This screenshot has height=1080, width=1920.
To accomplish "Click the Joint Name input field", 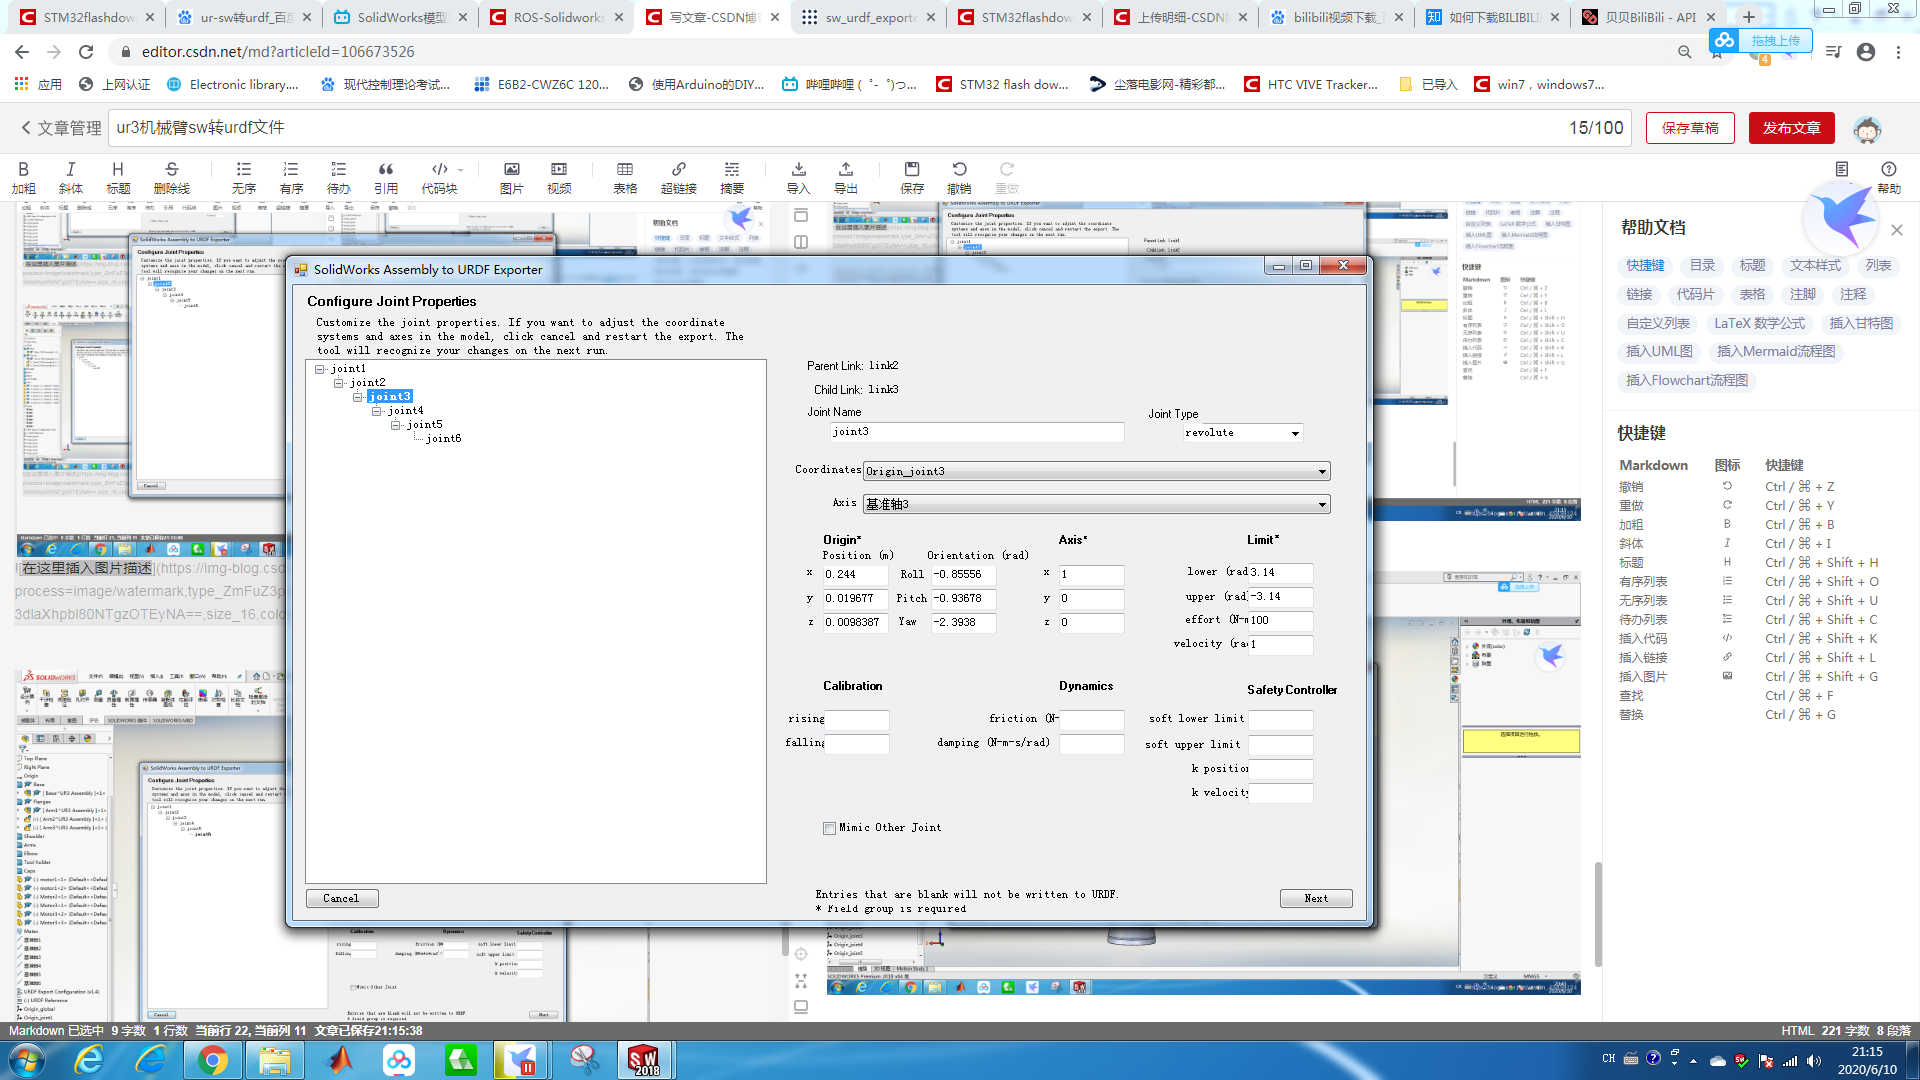I will pos(976,432).
